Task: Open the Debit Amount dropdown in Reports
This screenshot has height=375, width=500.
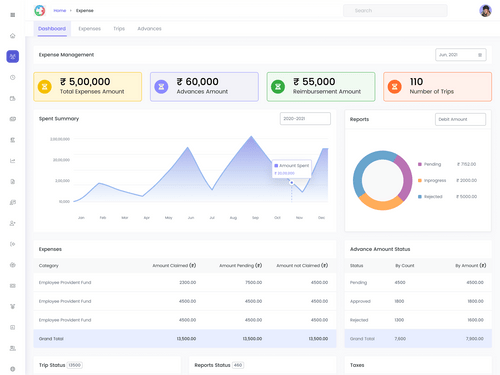Action: (x=460, y=119)
